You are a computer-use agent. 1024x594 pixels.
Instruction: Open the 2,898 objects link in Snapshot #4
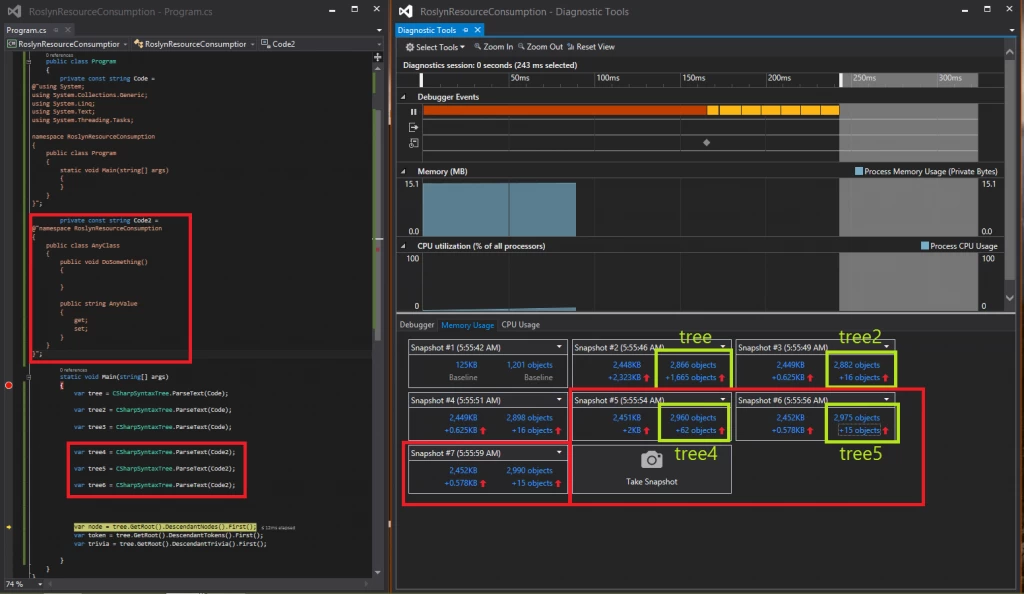point(530,418)
